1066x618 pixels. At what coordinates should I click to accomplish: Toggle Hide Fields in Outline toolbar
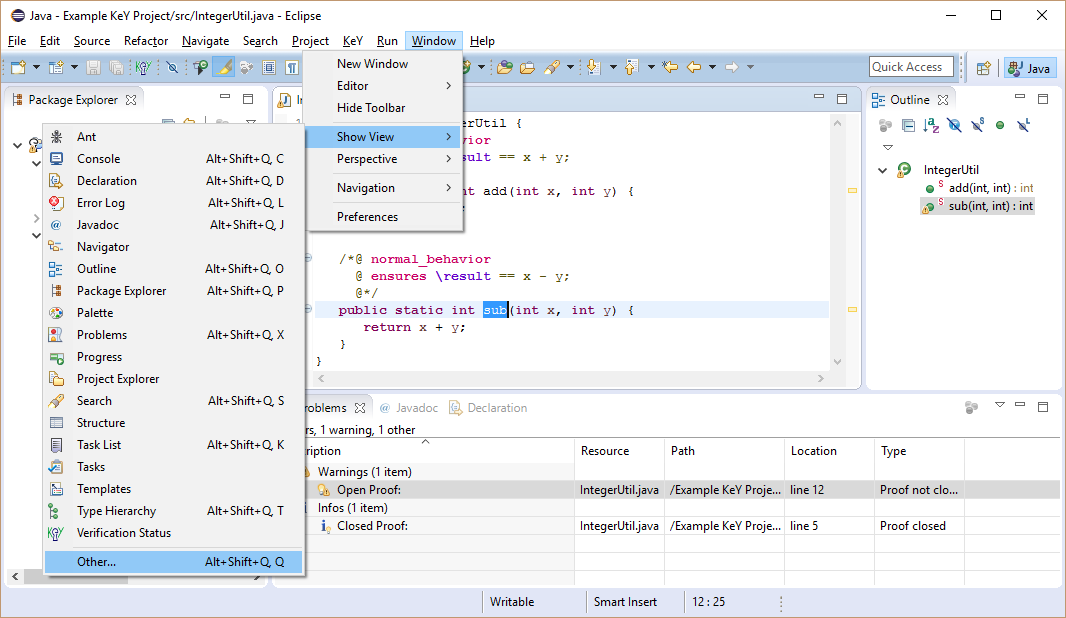(955, 125)
